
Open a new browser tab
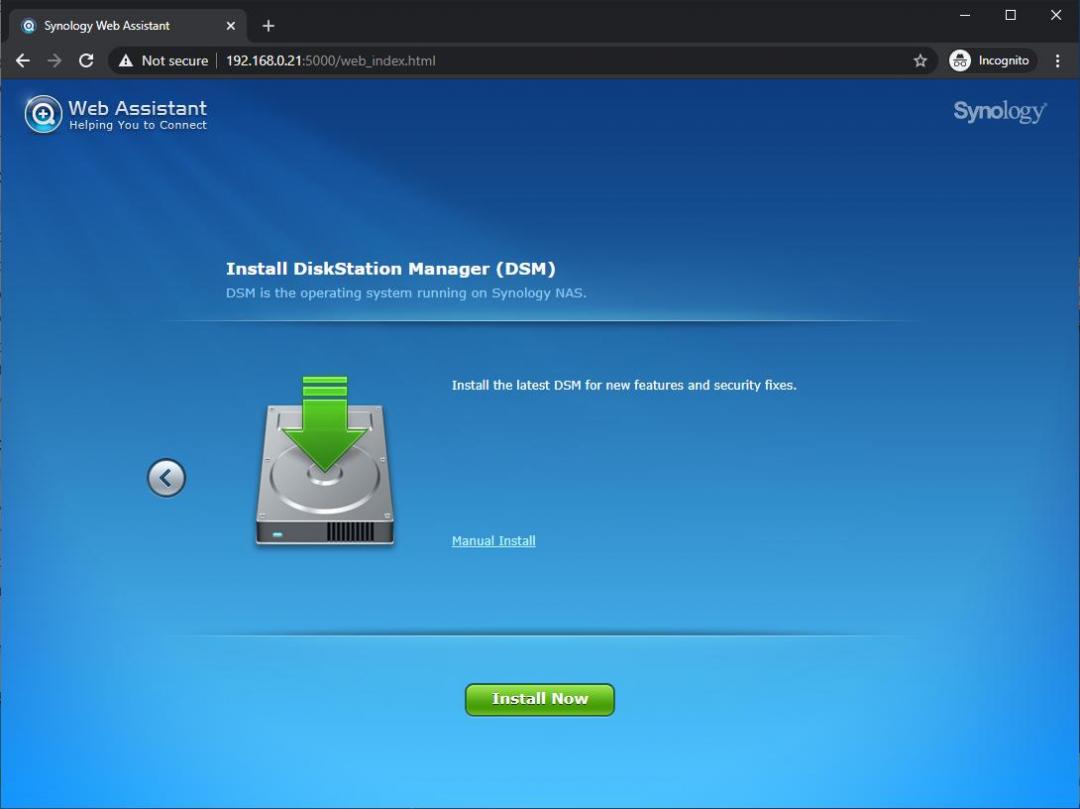tap(268, 25)
